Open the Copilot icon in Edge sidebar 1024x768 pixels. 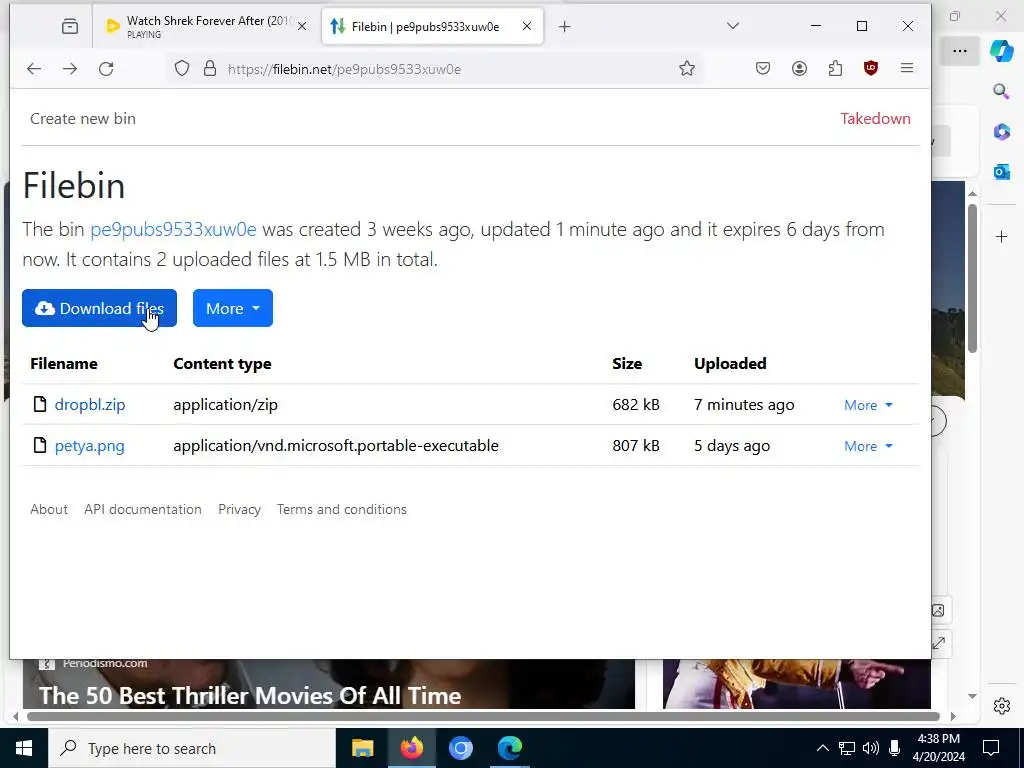pos(1002,50)
